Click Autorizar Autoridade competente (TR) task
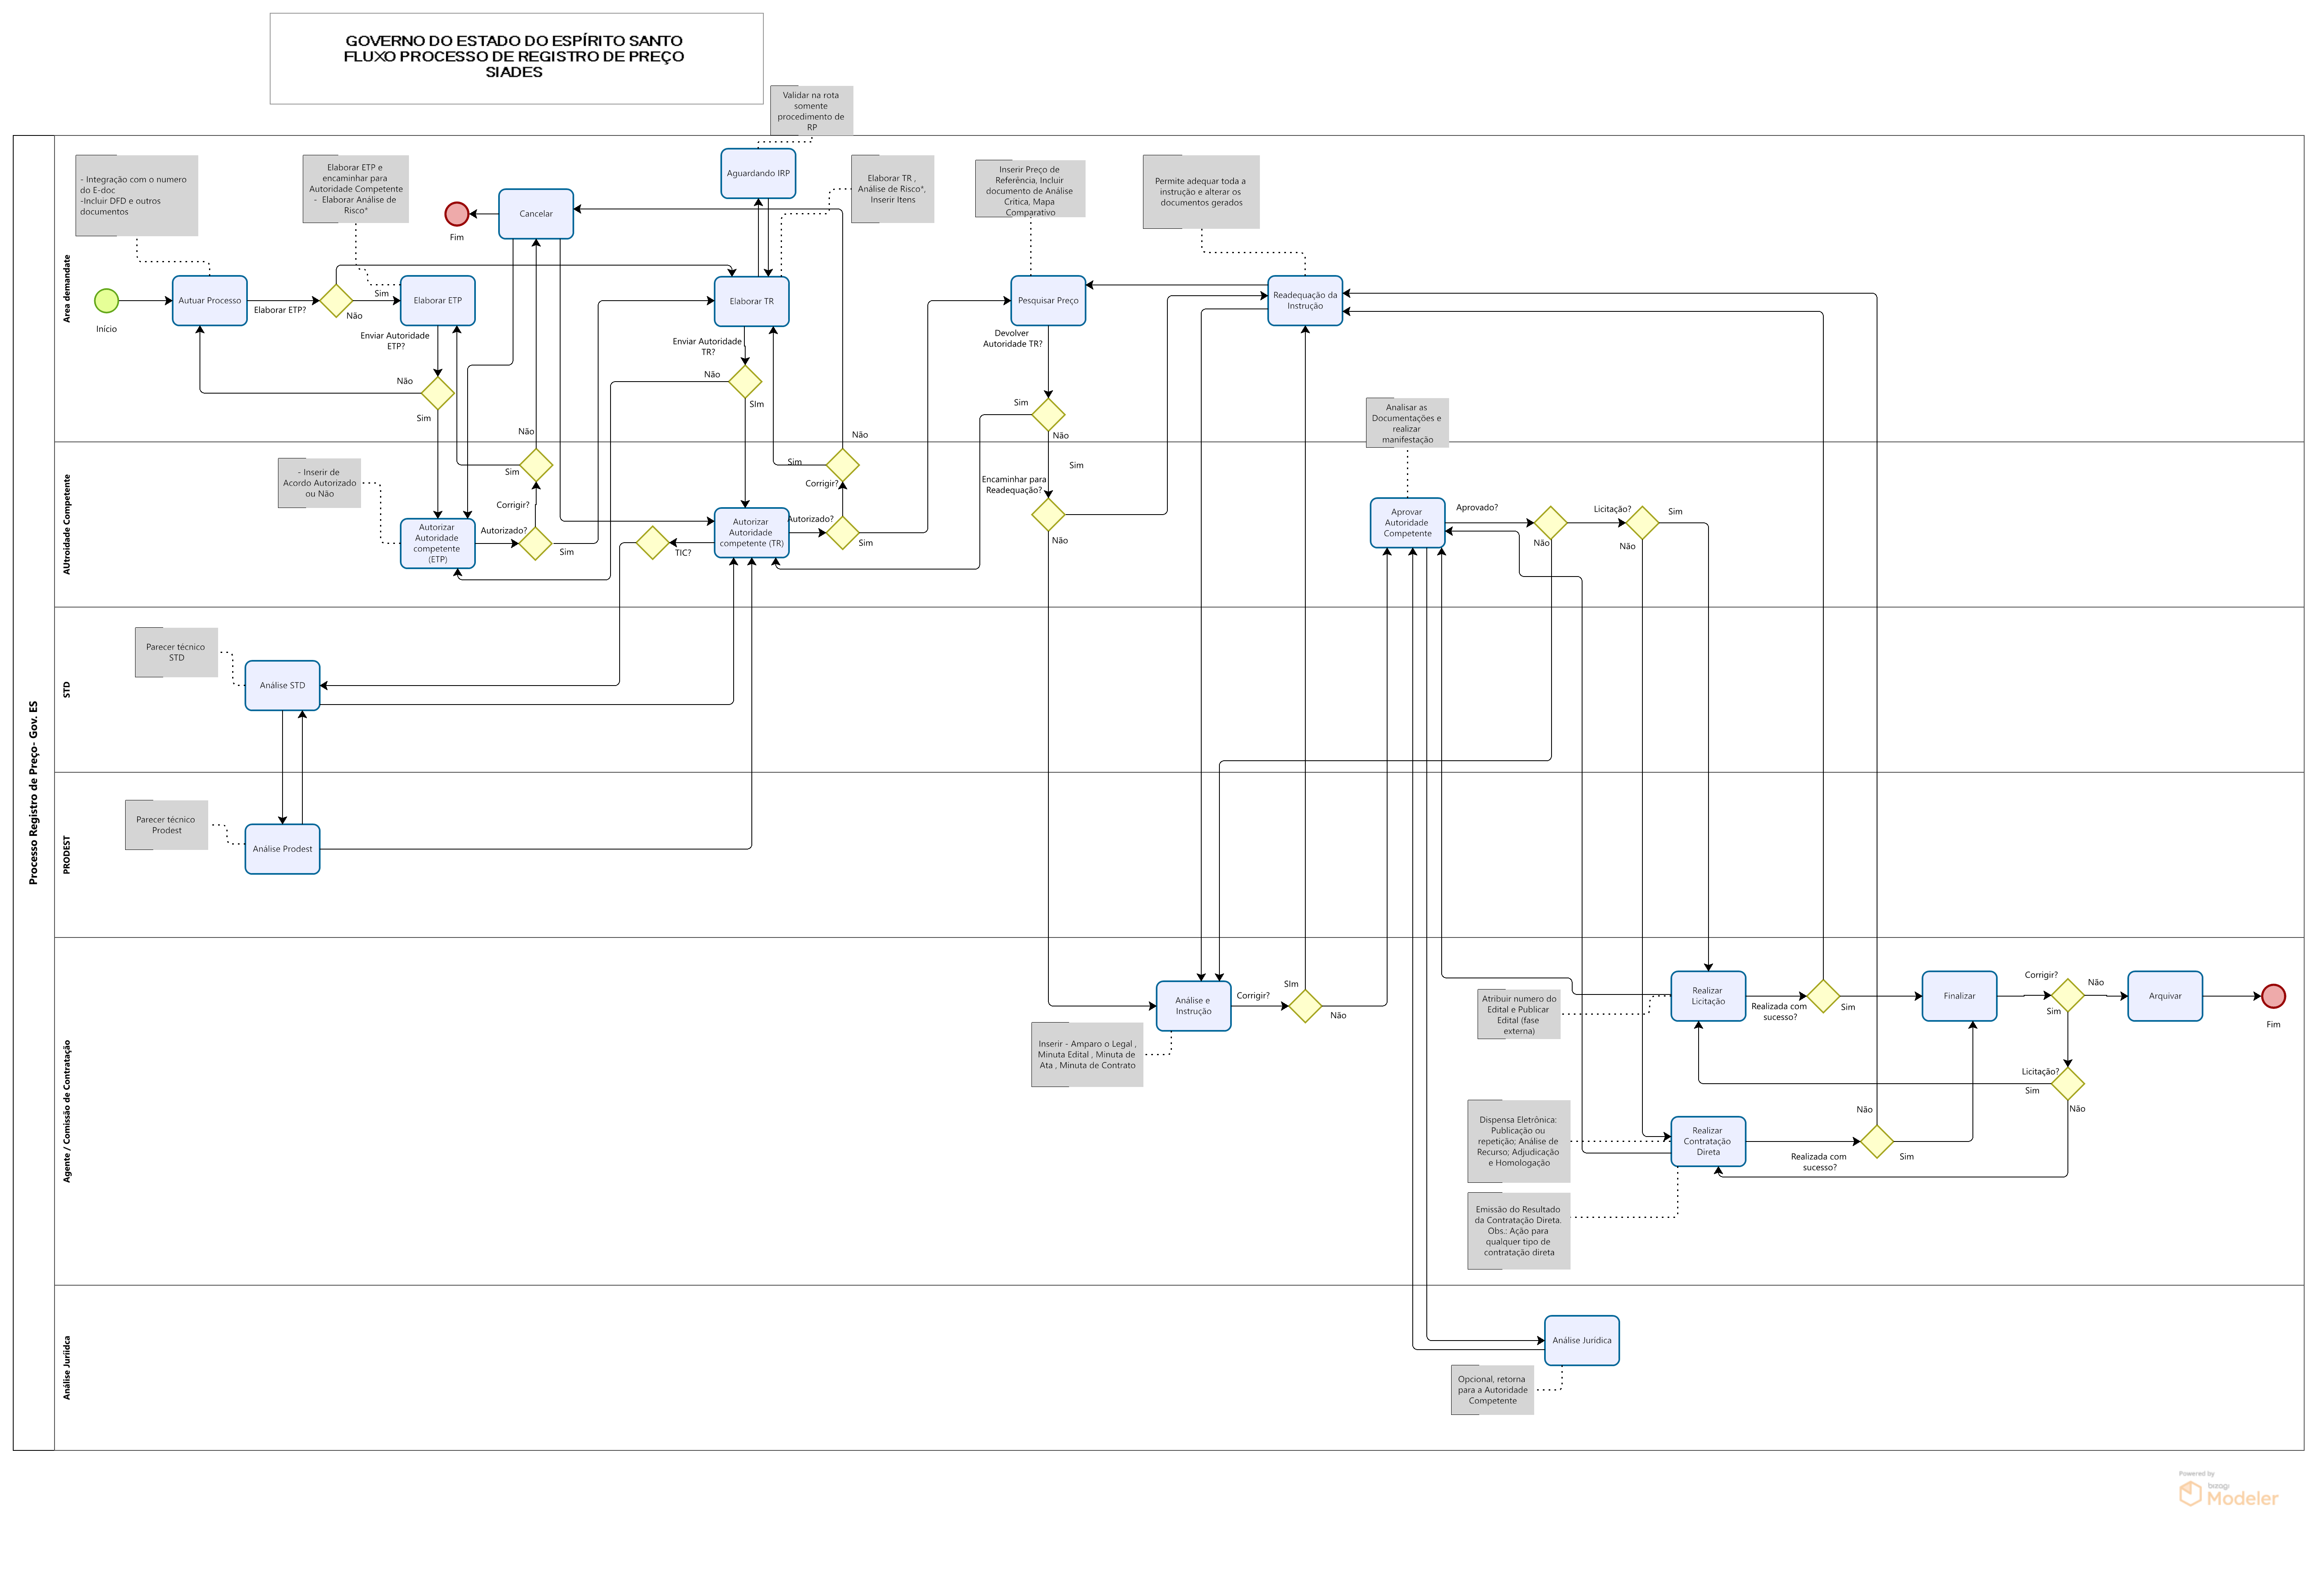 [x=752, y=533]
